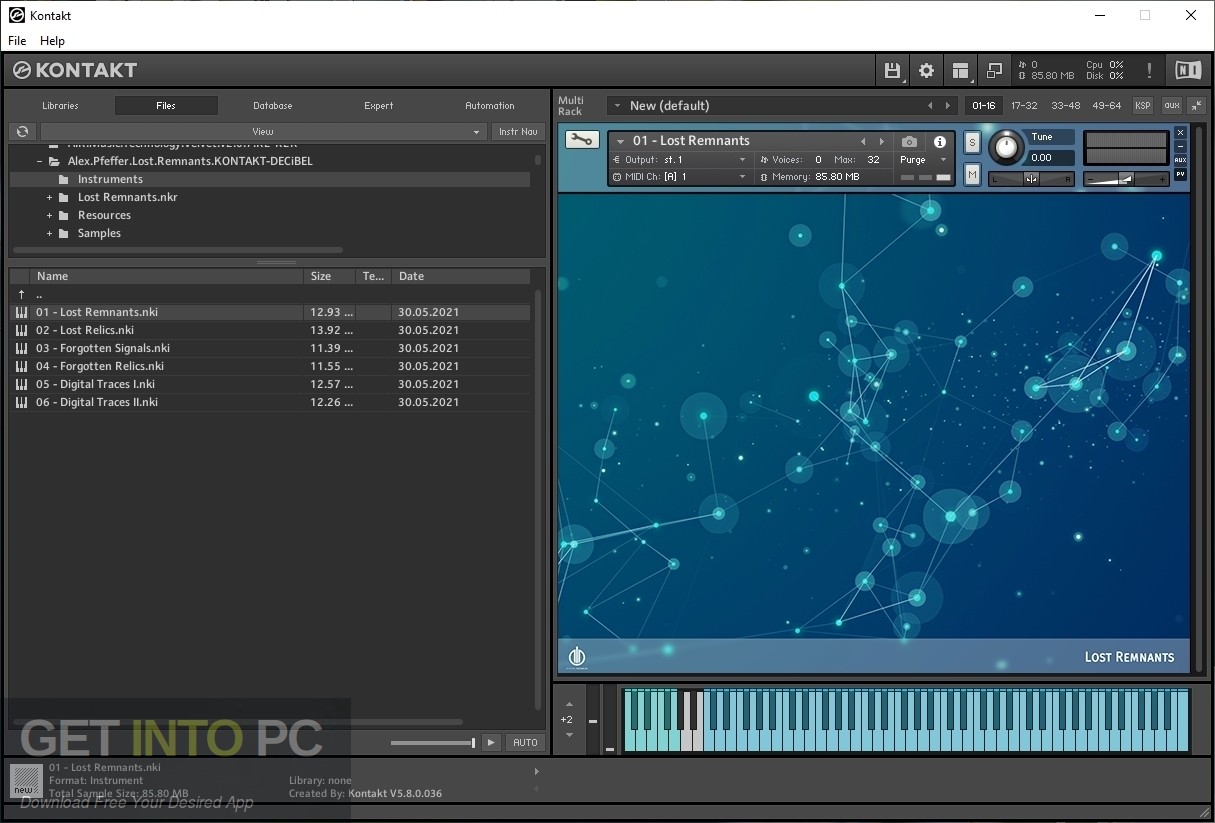Adjust preview volume slider

click(433, 743)
